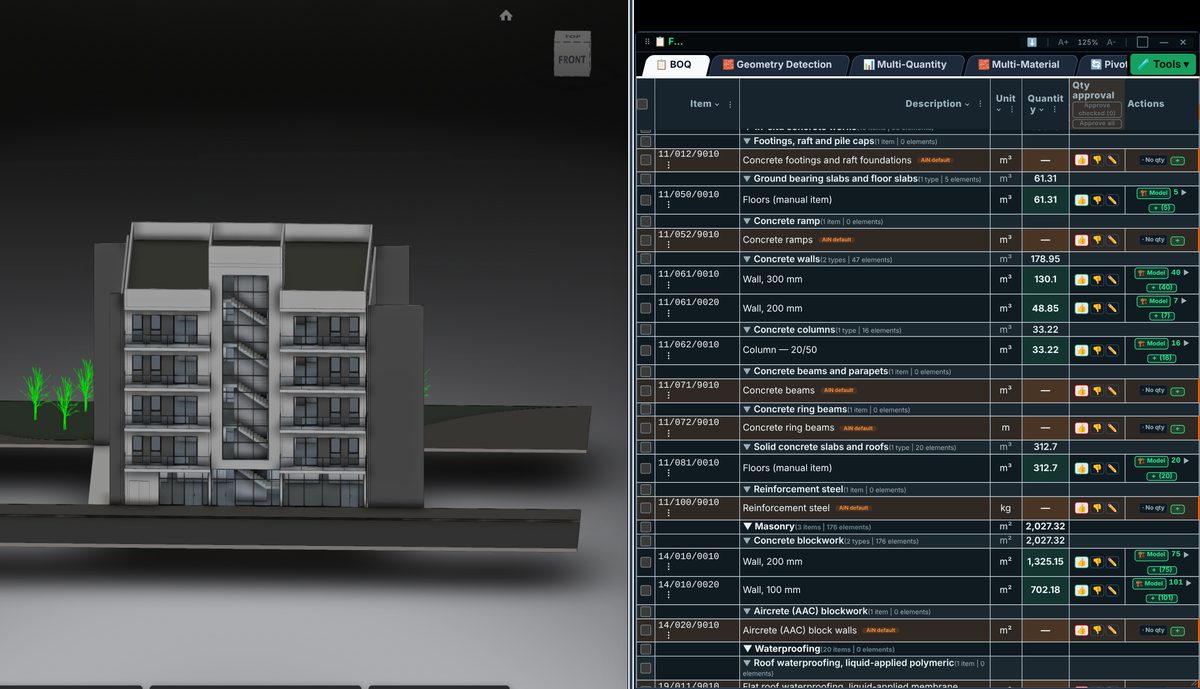Collapse the Masonry section
The image size is (1200, 689).
747,526
